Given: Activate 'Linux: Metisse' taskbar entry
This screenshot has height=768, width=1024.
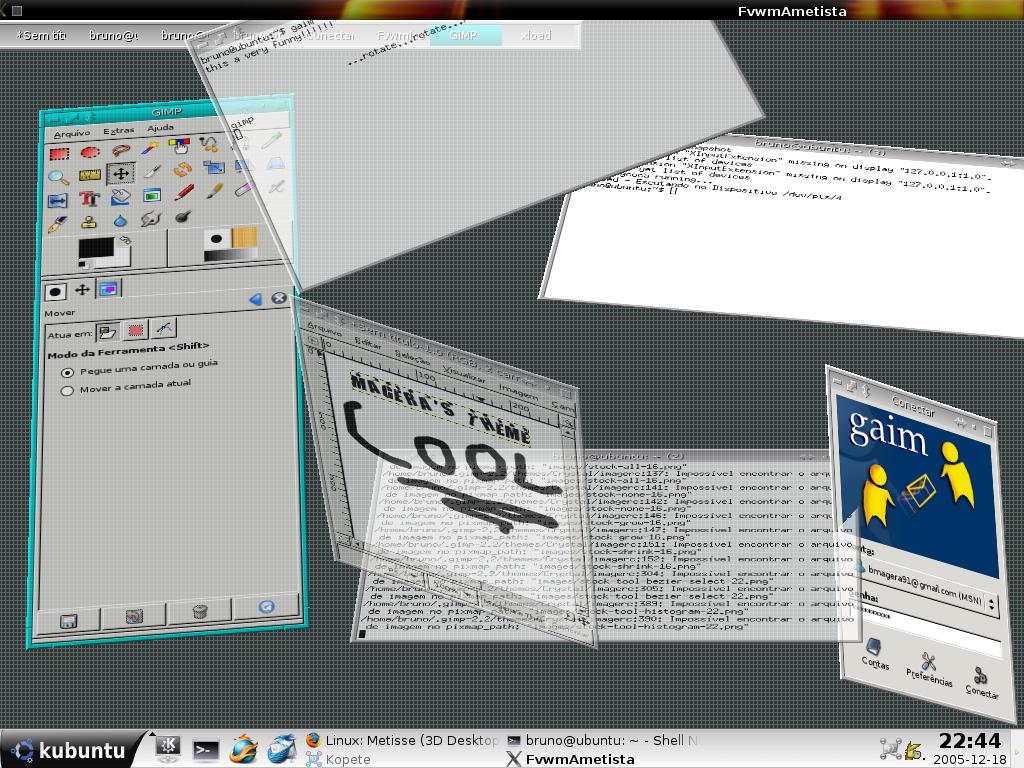Looking at the screenshot, I should point(402,741).
